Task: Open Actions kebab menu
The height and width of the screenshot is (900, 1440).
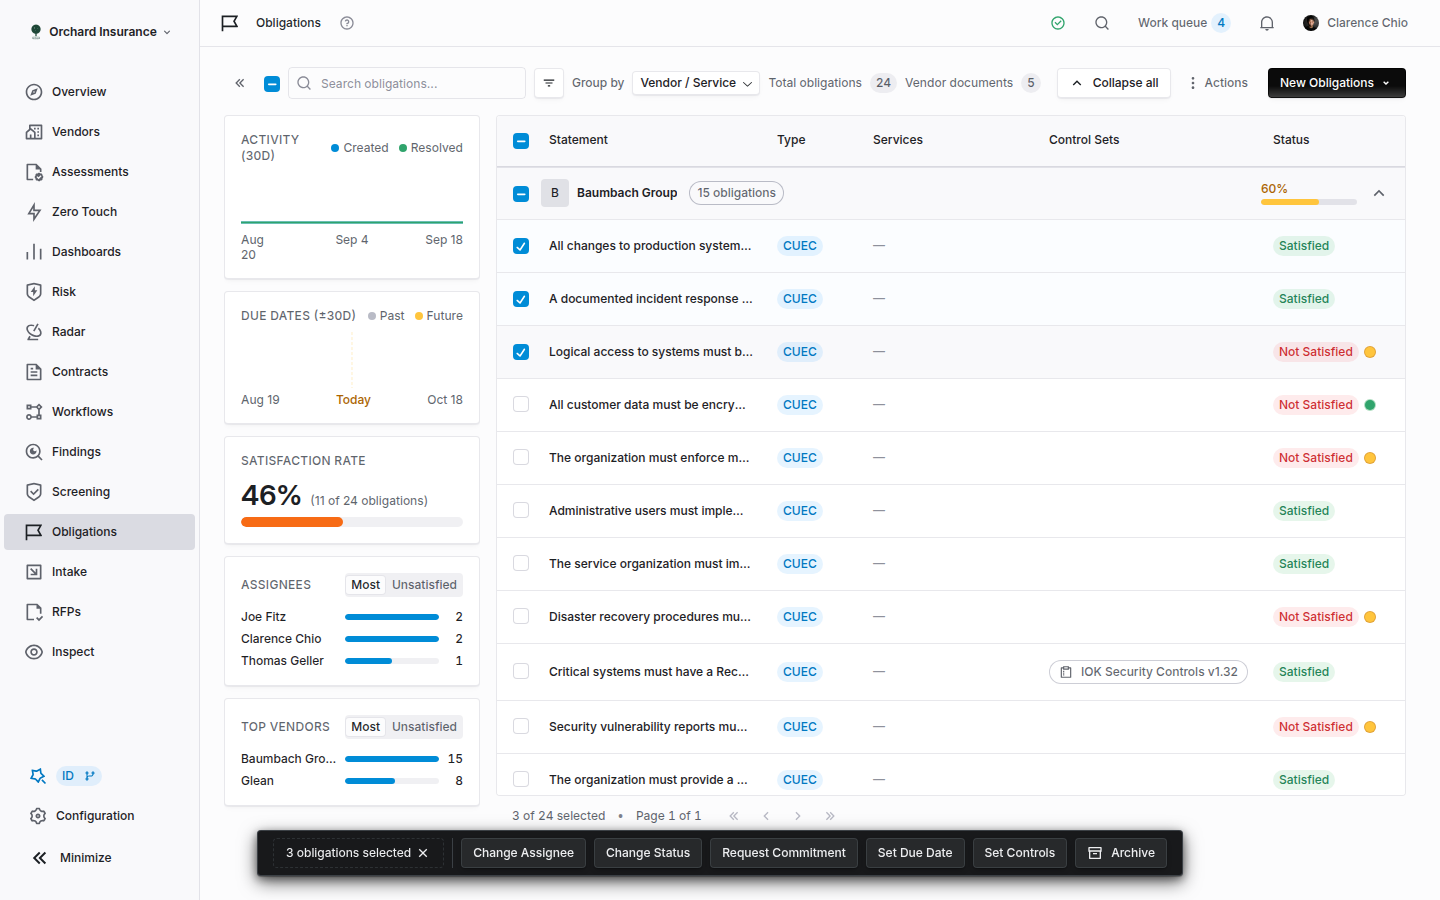Action: pos(1217,83)
